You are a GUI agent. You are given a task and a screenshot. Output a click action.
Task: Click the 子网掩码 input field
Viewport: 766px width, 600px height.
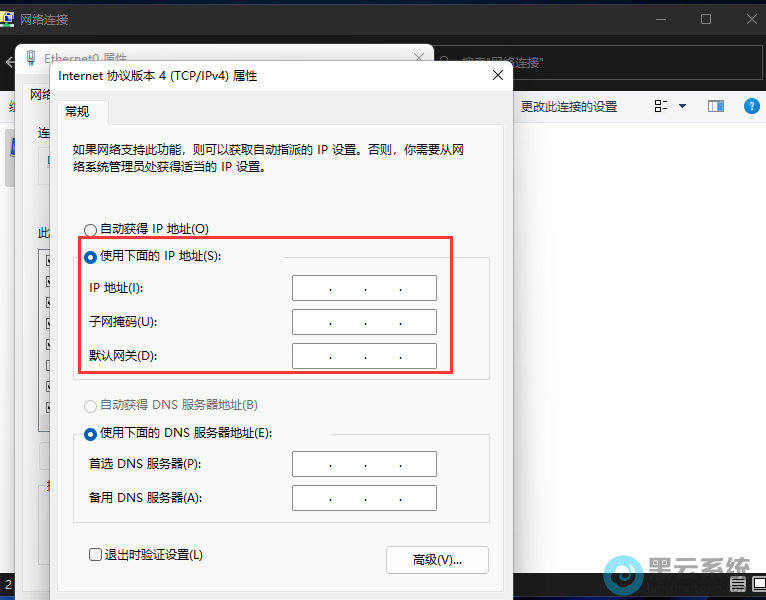(364, 322)
